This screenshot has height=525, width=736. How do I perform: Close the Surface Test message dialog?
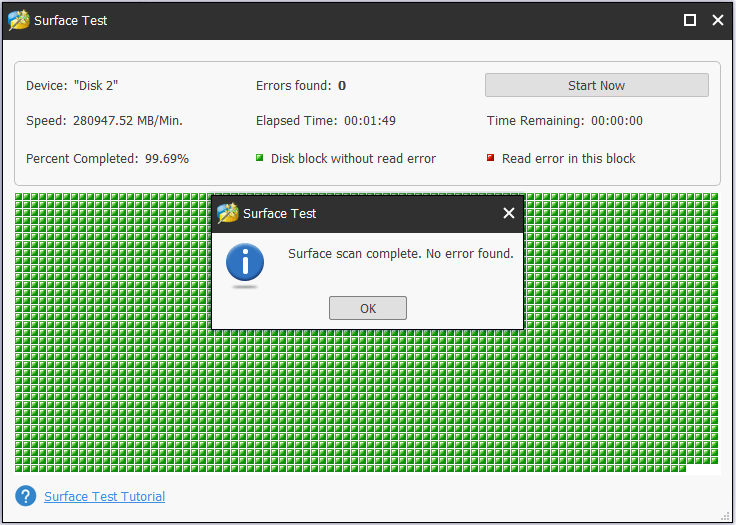pos(509,213)
